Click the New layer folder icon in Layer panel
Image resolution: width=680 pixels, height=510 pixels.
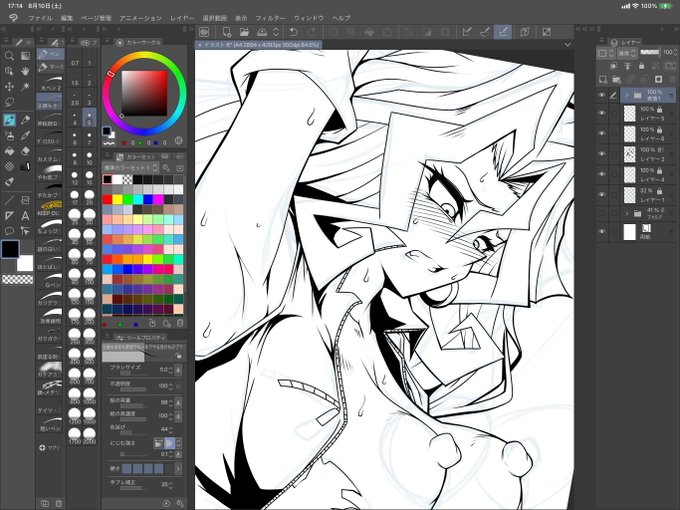pos(616,79)
